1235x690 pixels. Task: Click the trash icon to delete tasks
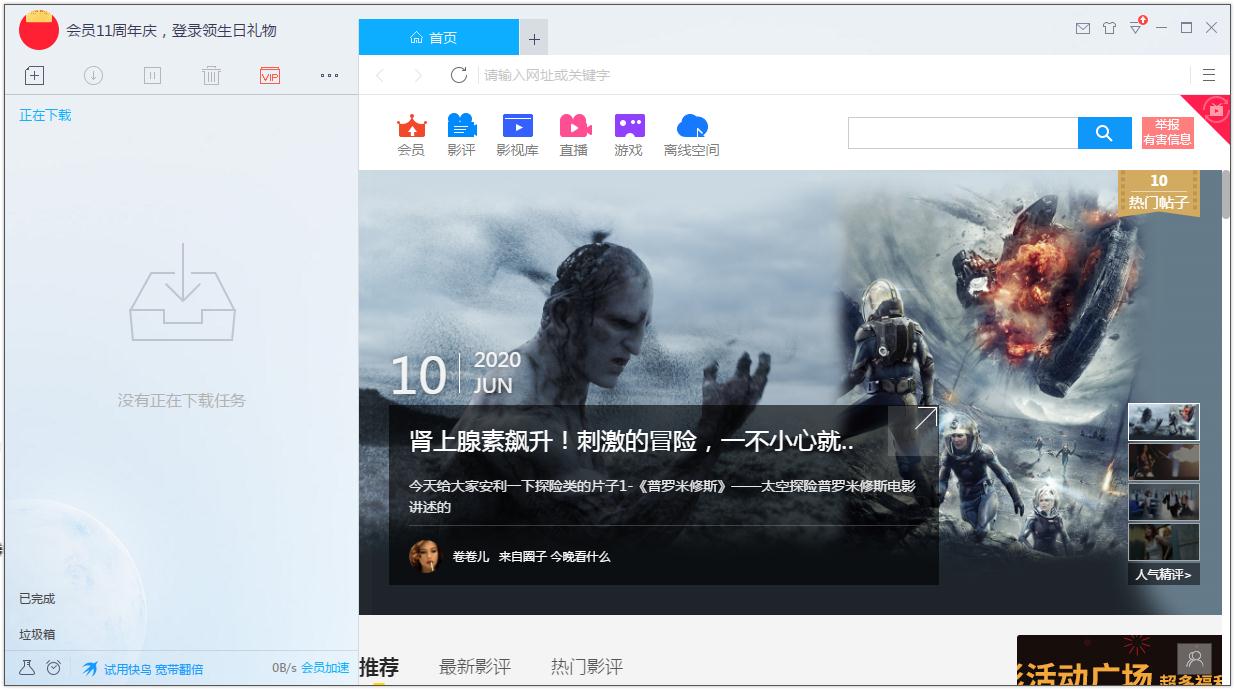coord(211,75)
